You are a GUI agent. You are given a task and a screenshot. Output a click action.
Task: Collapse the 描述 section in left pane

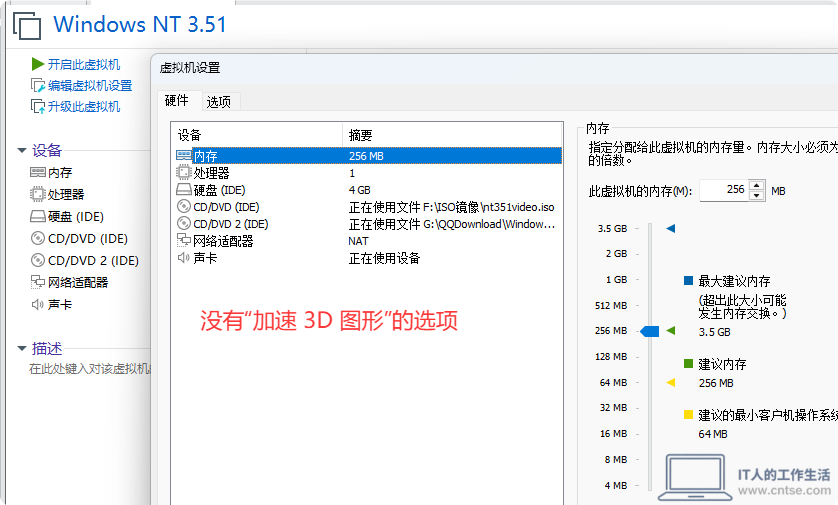coord(22,348)
